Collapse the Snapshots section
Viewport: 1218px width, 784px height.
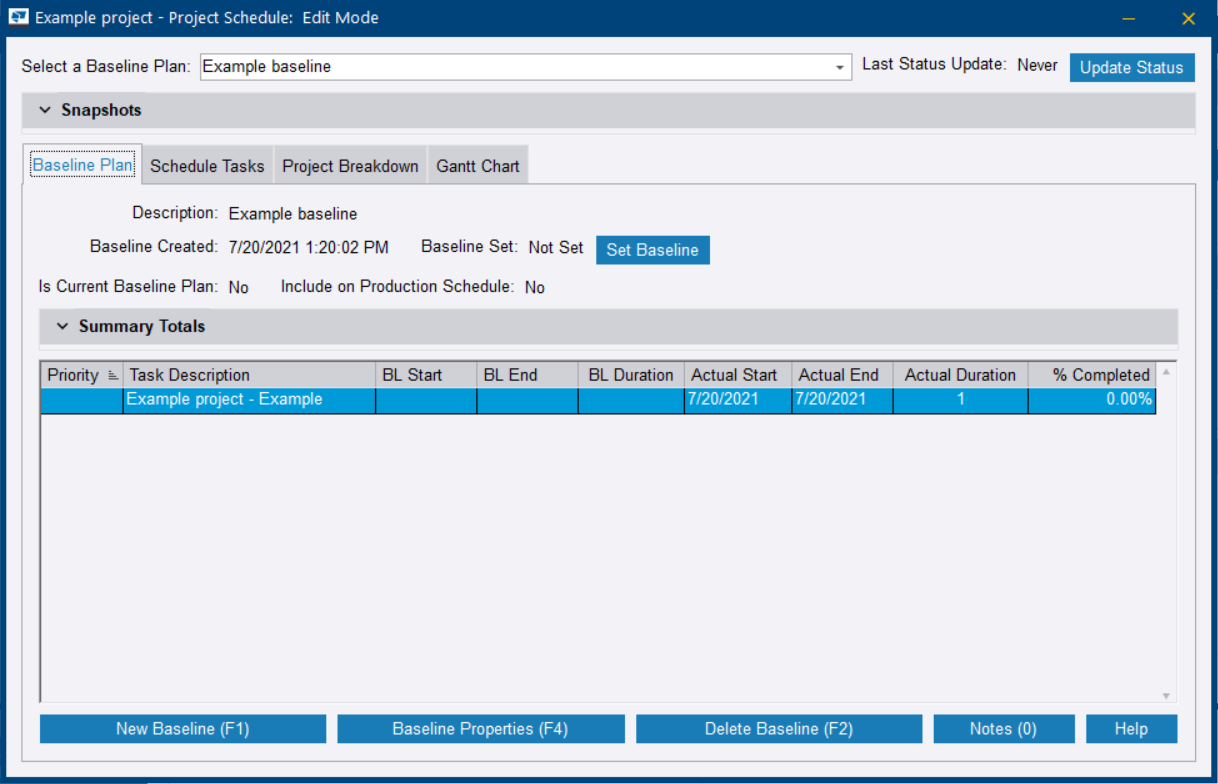(44, 110)
